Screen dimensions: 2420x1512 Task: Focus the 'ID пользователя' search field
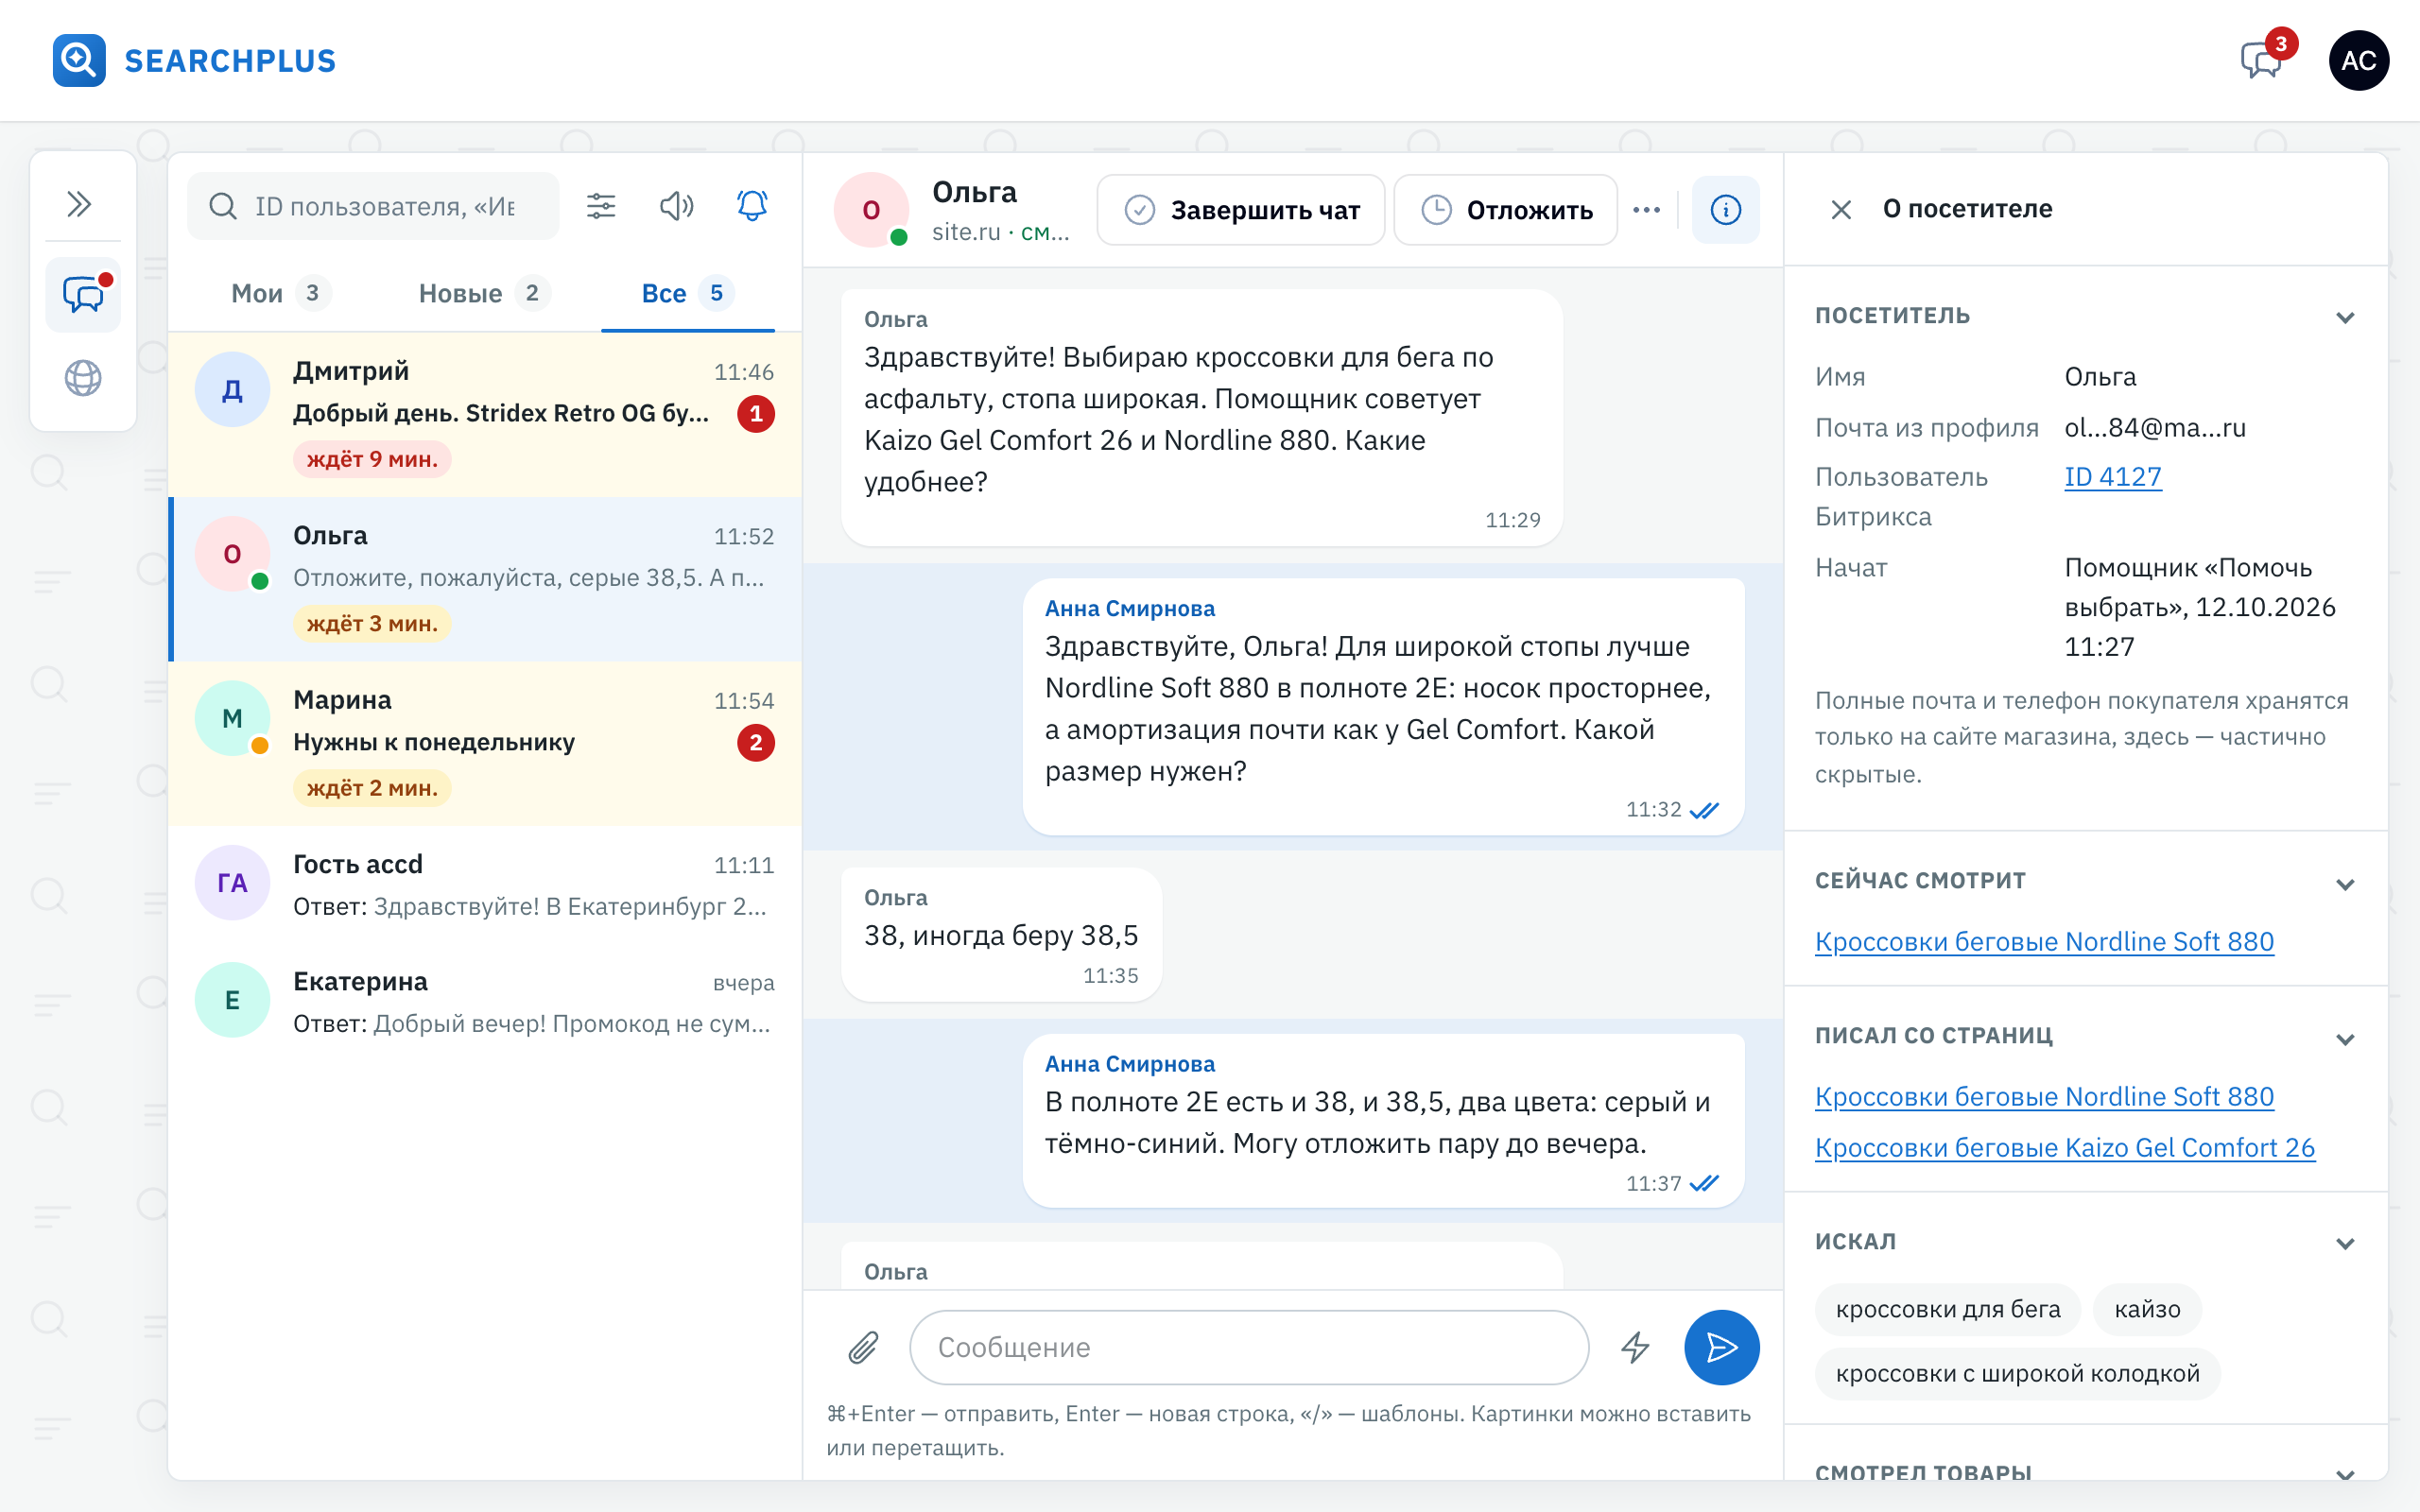pyautogui.click(x=373, y=206)
